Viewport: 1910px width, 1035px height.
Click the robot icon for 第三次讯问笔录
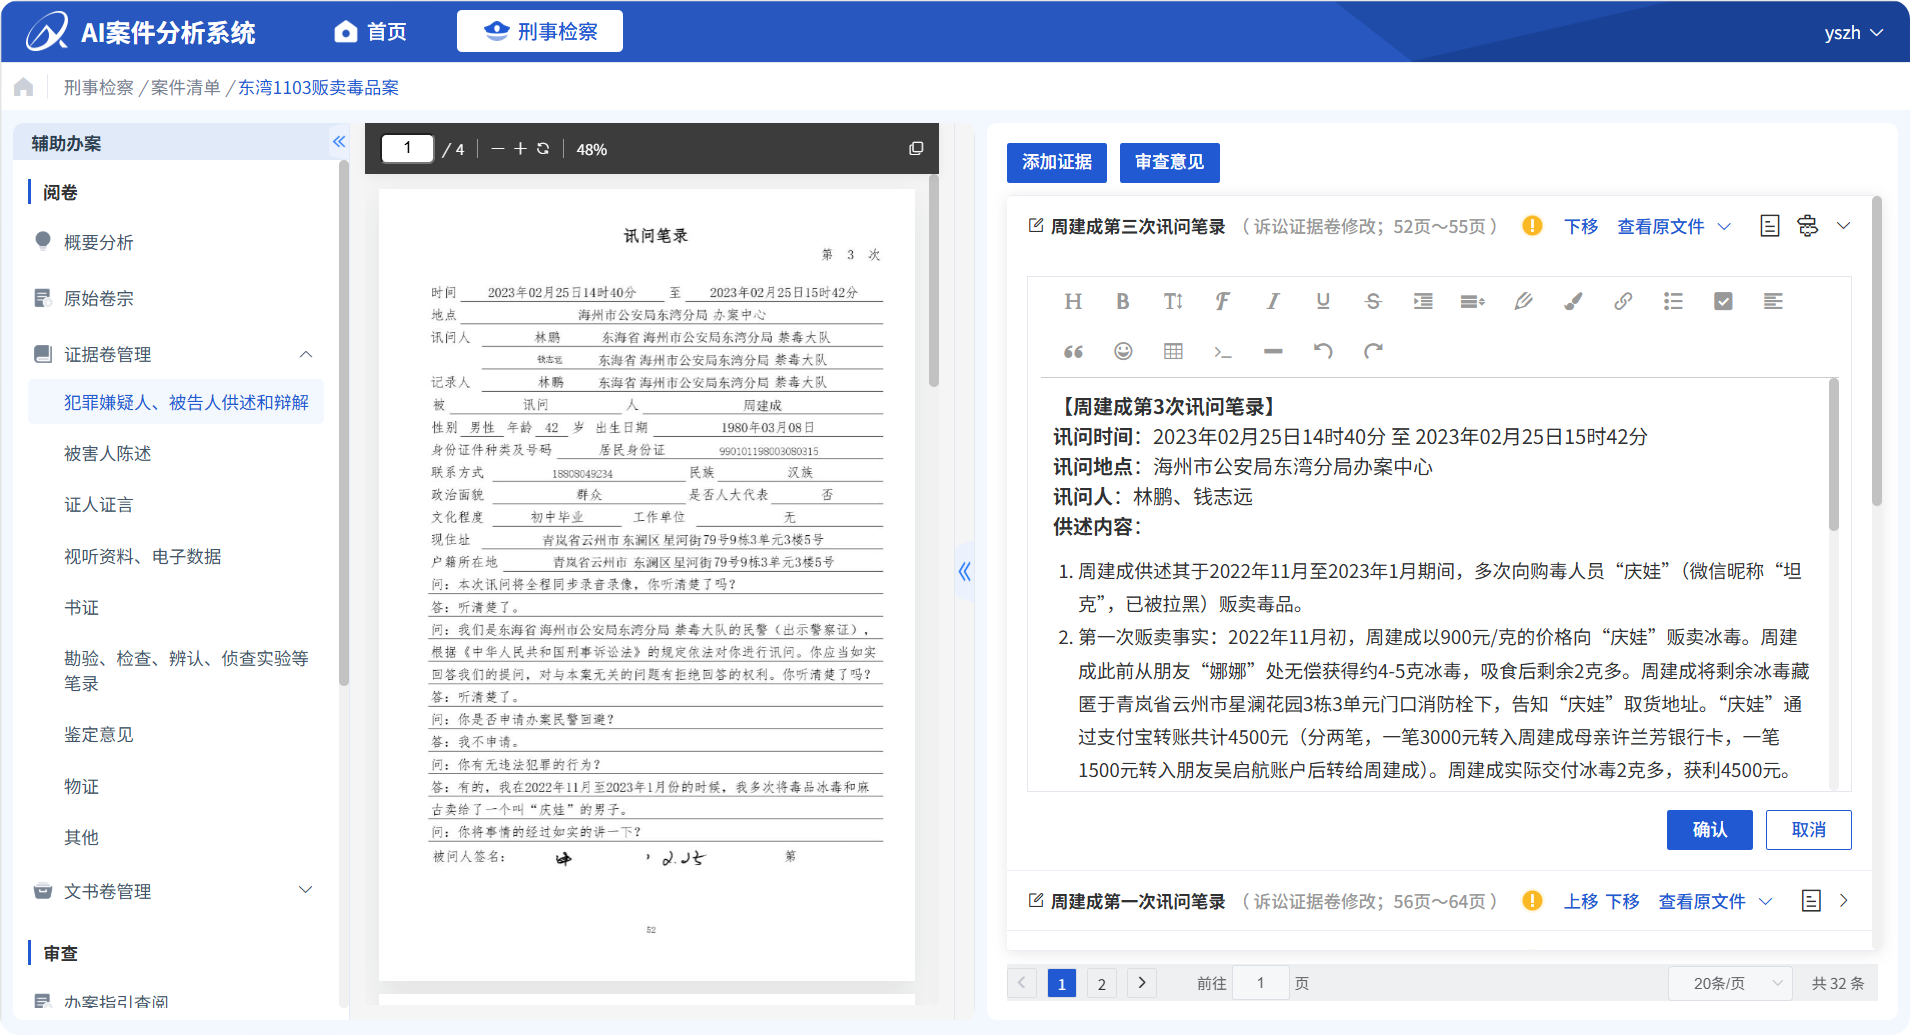tap(1807, 226)
